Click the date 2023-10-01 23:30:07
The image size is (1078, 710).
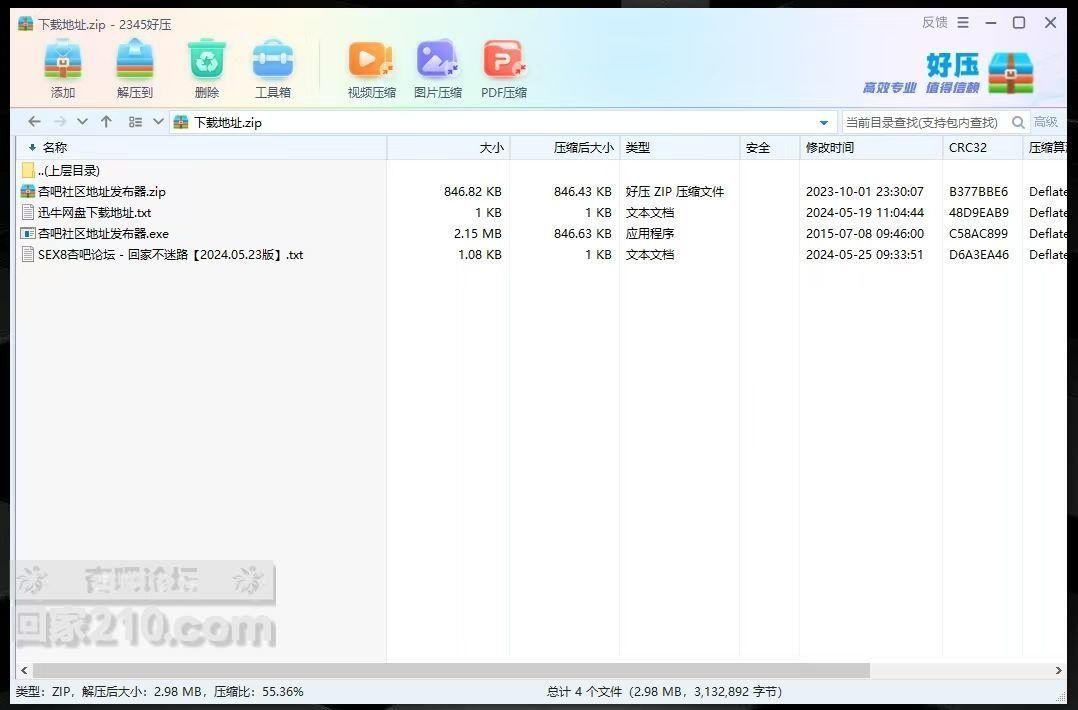point(865,192)
